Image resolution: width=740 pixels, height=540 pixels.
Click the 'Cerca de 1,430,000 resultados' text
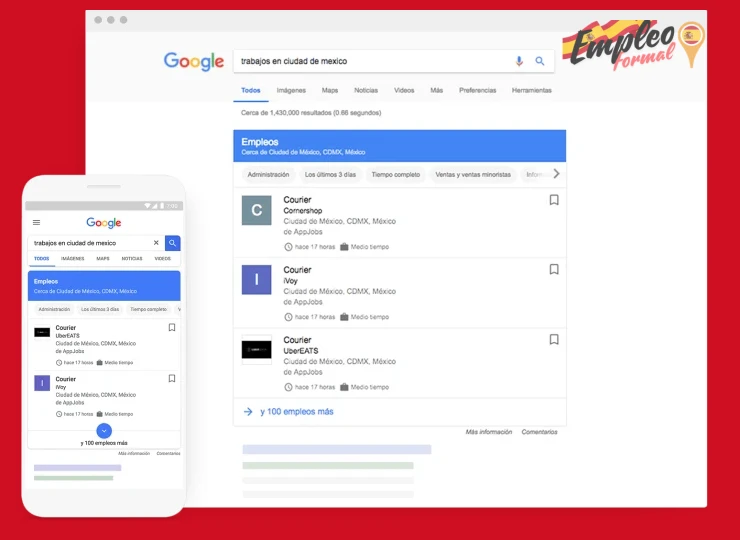pos(311,113)
